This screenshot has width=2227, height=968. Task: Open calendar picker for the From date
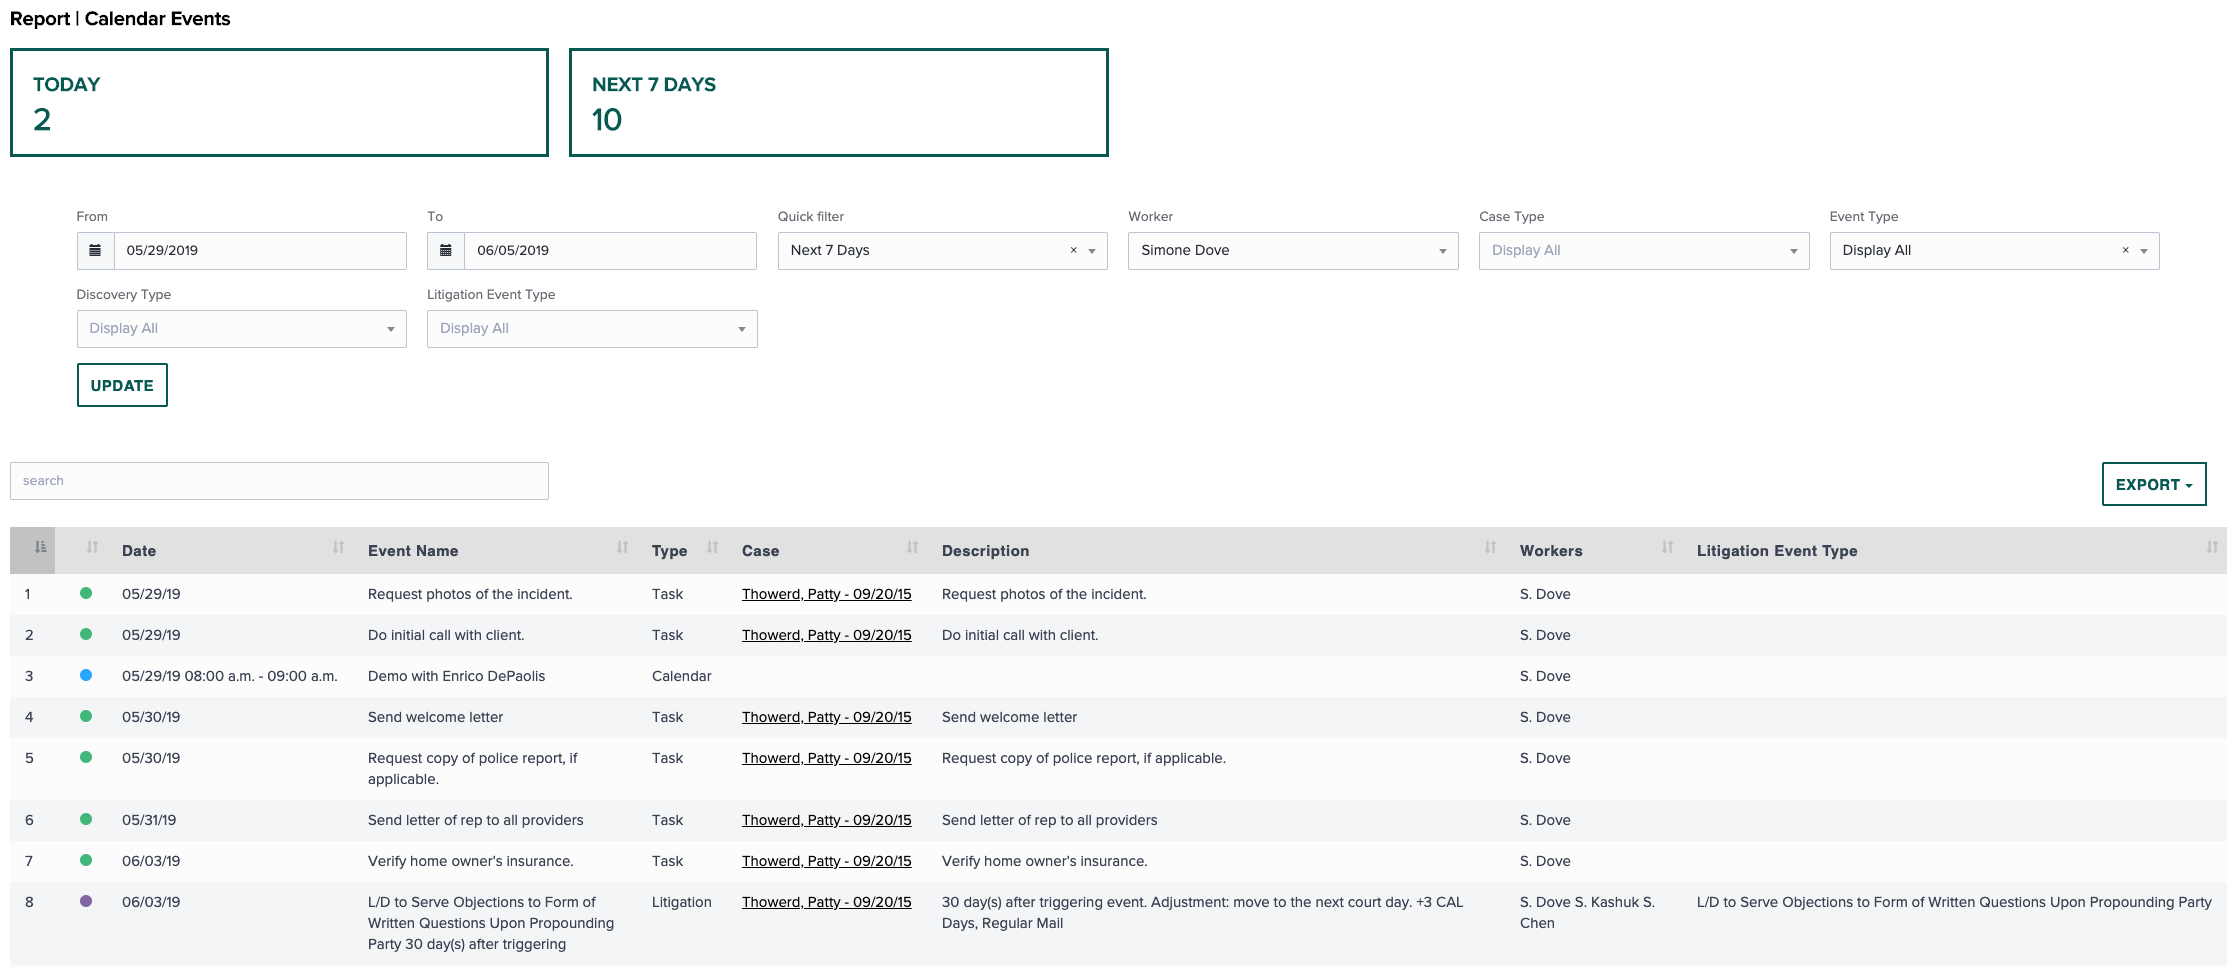click(x=95, y=250)
